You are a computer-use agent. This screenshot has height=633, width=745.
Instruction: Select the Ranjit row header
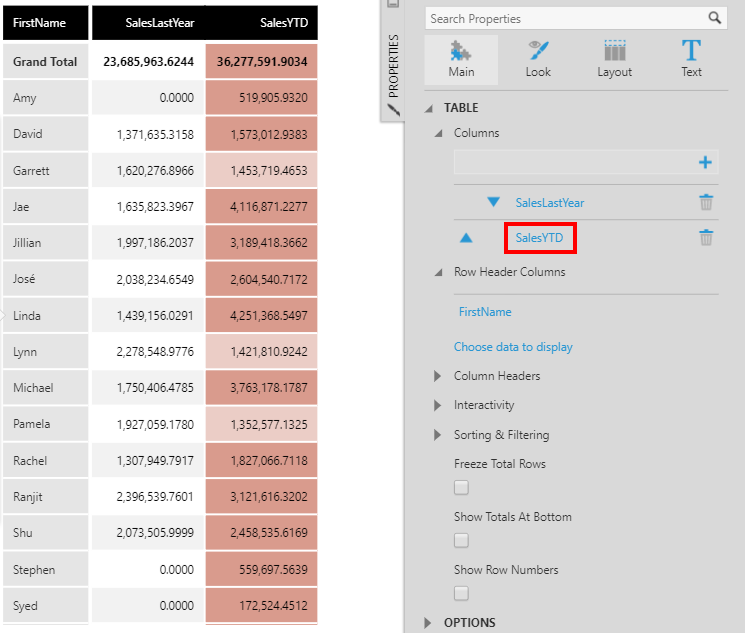pos(46,496)
